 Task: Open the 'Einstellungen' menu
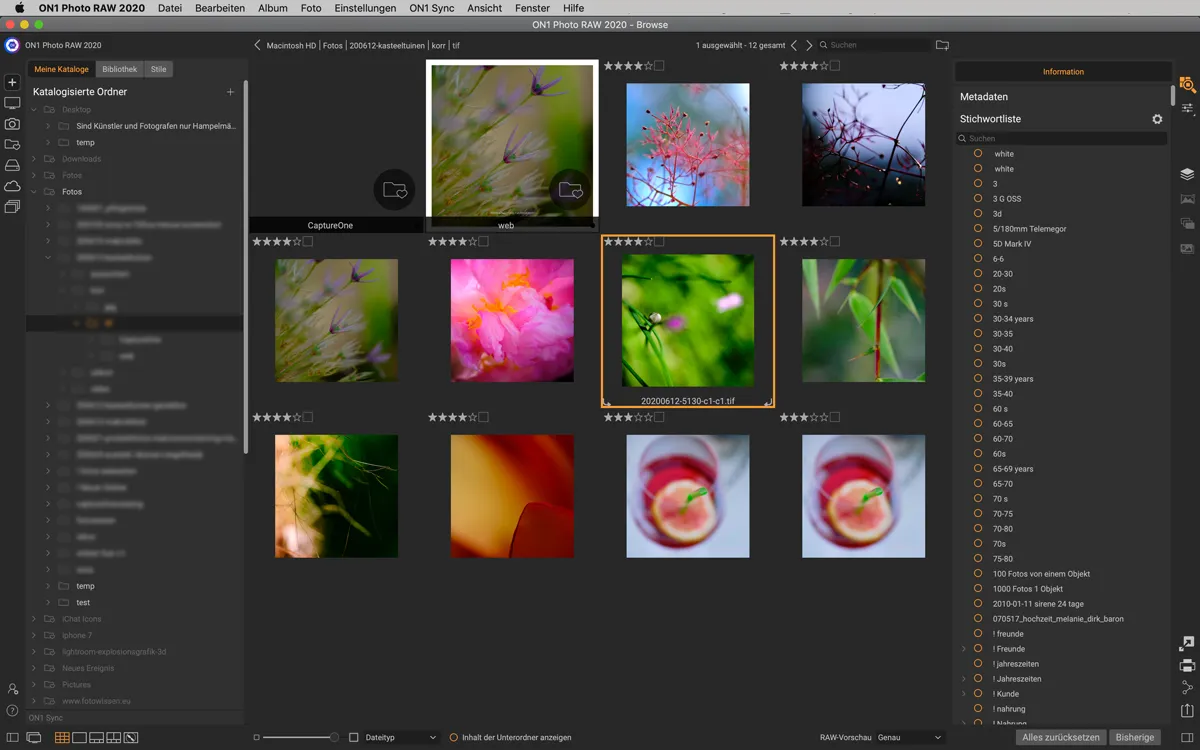[x=365, y=8]
